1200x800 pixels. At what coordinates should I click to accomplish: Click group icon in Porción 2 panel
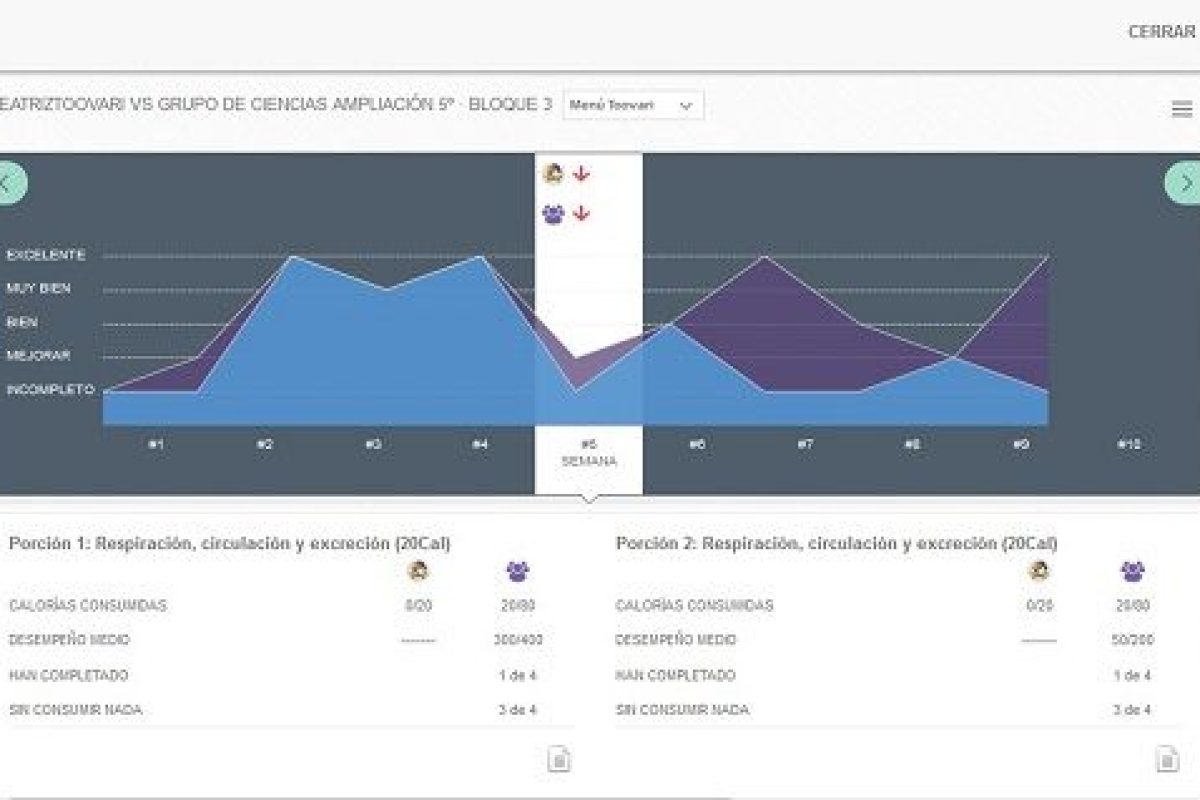(1132, 572)
